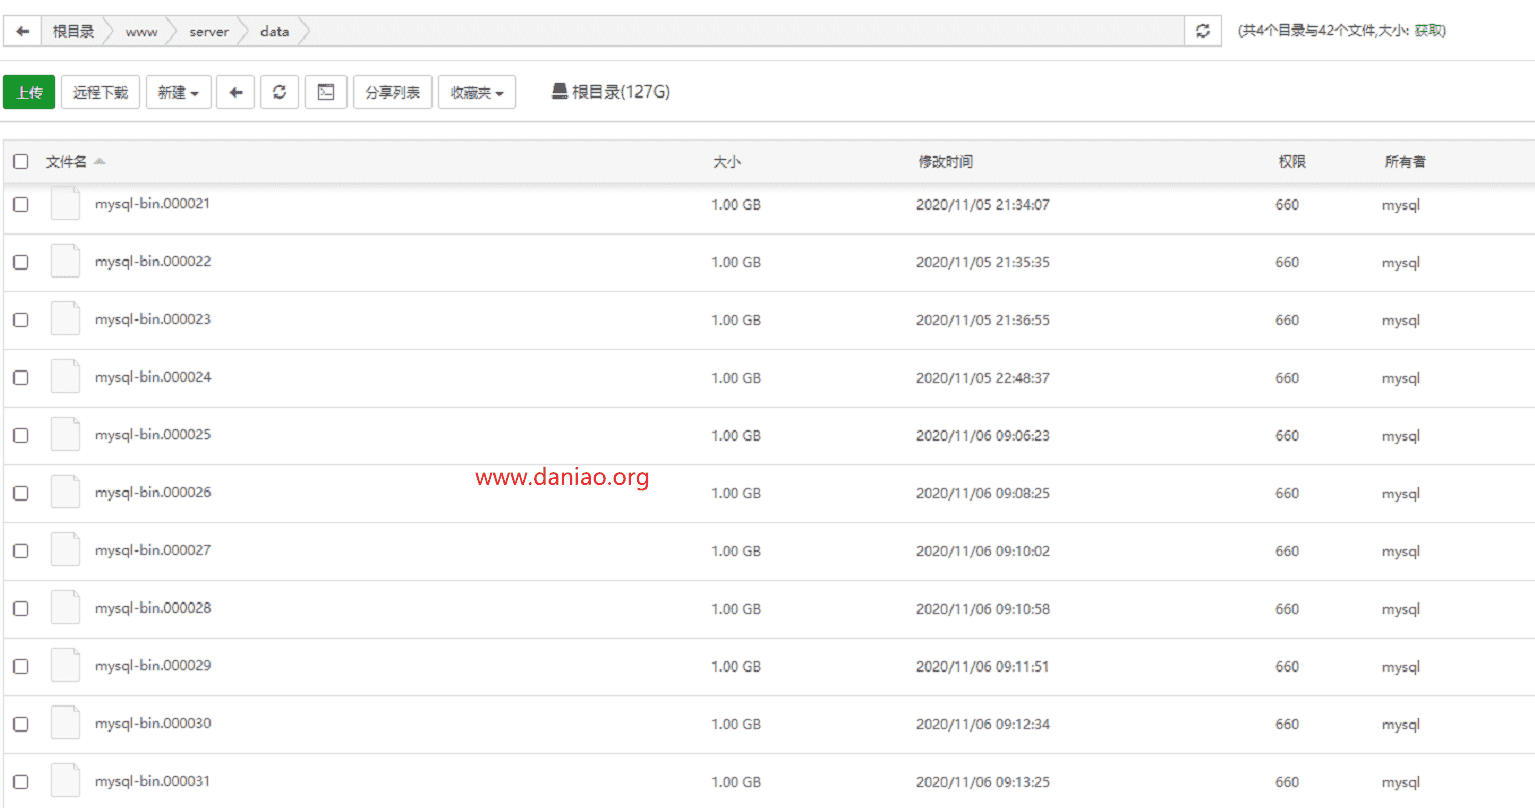Check the box for mysql-bin.000026

pyautogui.click(x=21, y=493)
